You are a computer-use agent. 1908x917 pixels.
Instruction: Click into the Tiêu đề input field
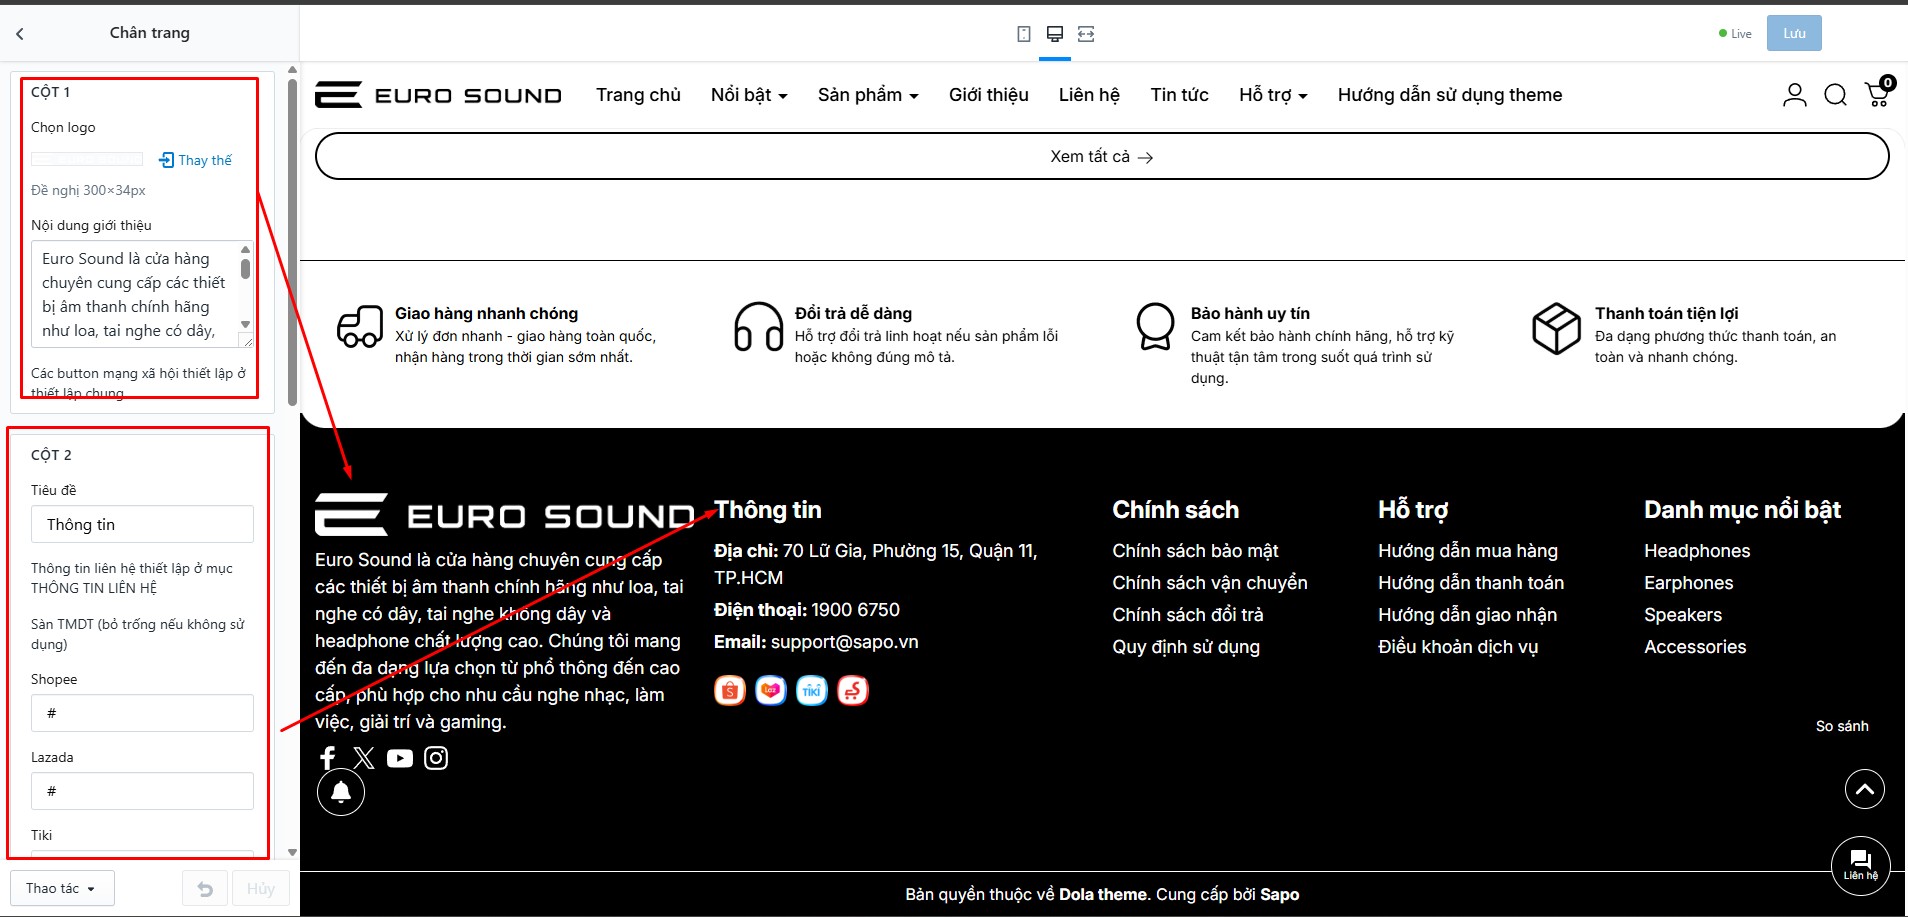142,524
